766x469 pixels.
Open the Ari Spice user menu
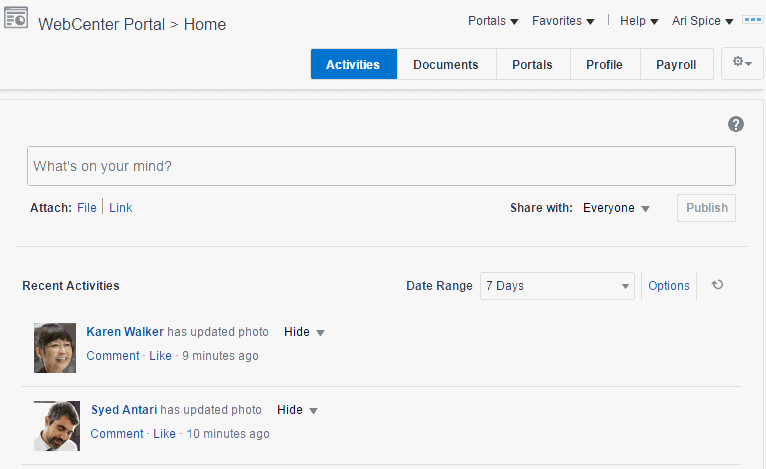703,21
